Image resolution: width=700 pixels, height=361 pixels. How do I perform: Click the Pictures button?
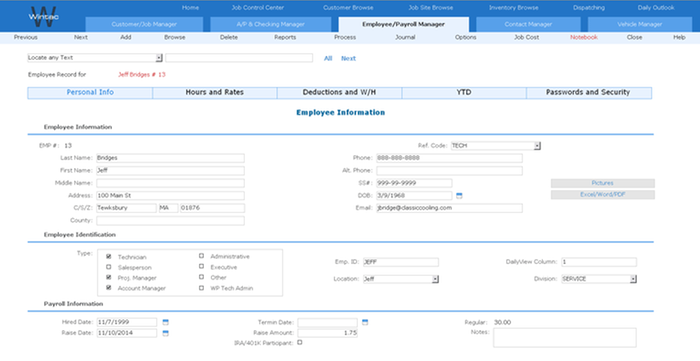(603, 183)
